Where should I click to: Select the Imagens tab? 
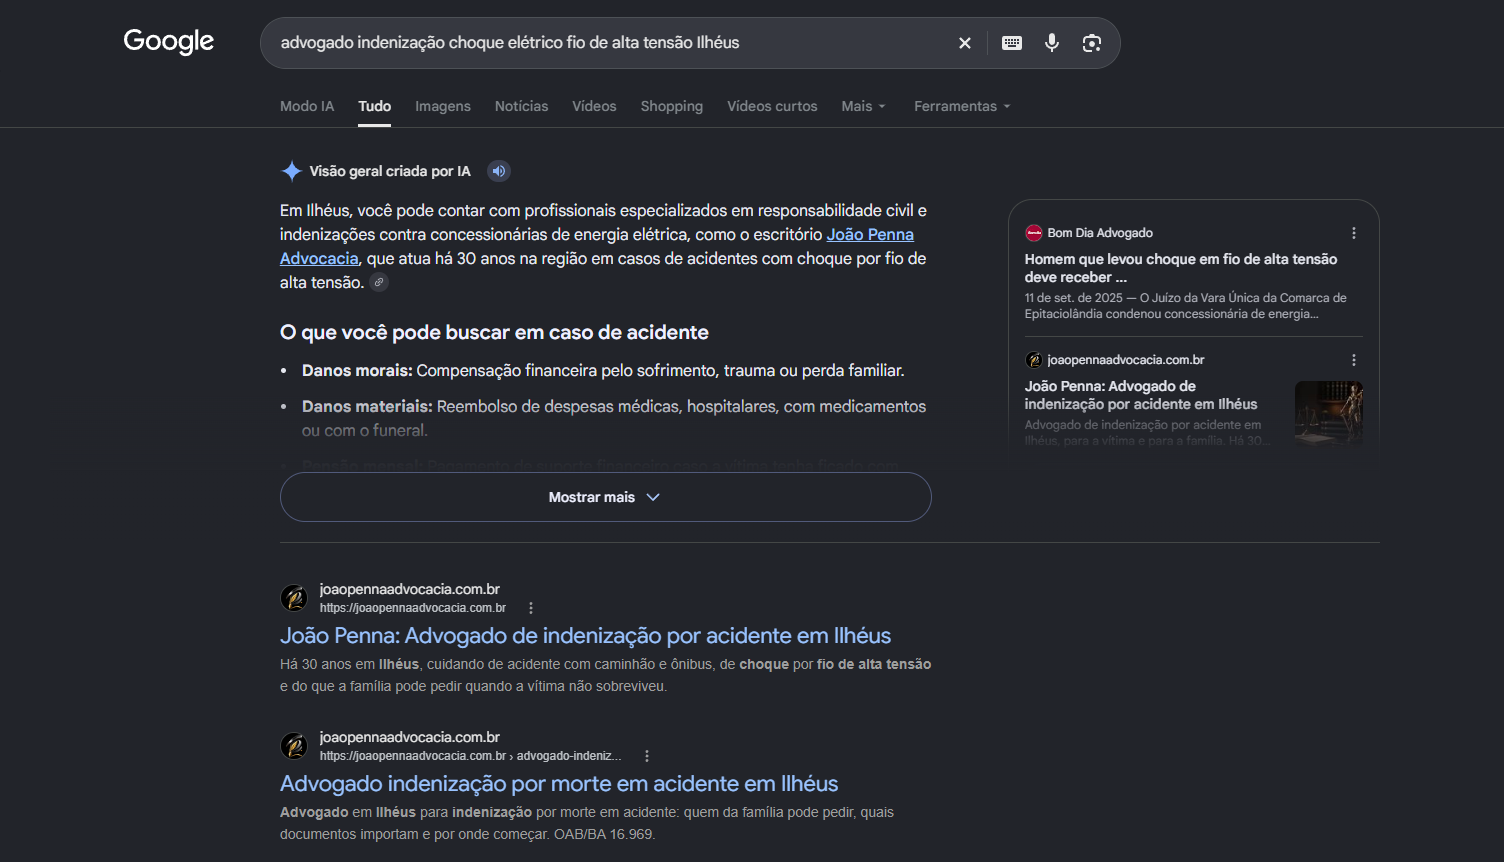[x=443, y=106]
